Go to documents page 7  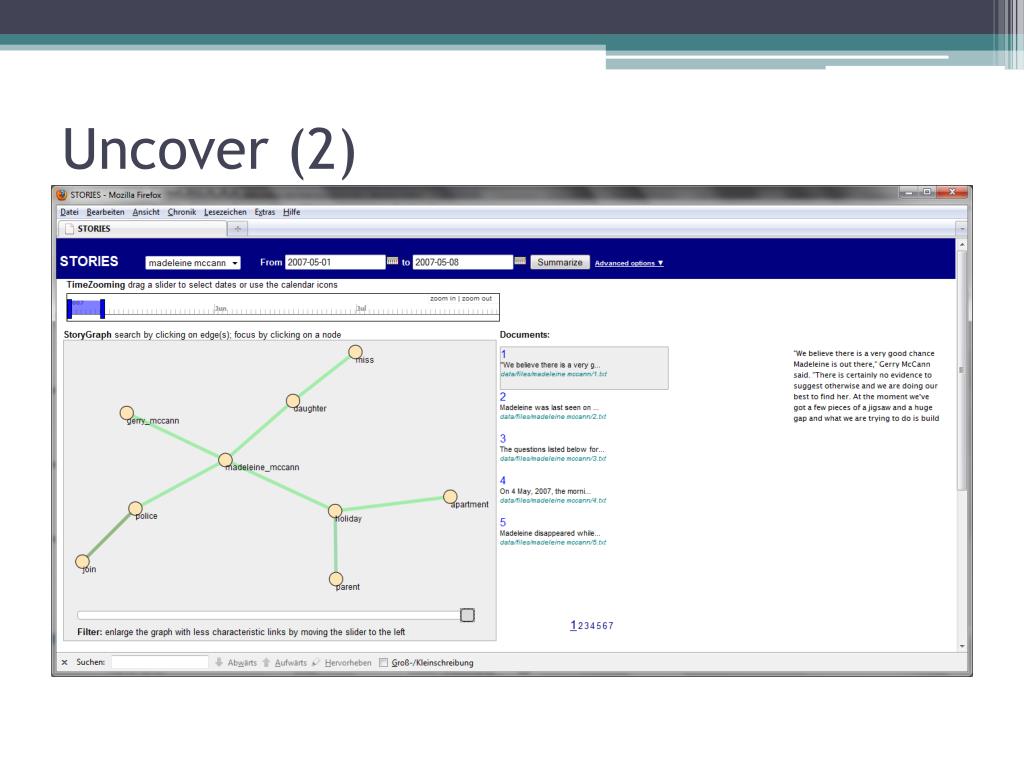(x=611, y=626)
